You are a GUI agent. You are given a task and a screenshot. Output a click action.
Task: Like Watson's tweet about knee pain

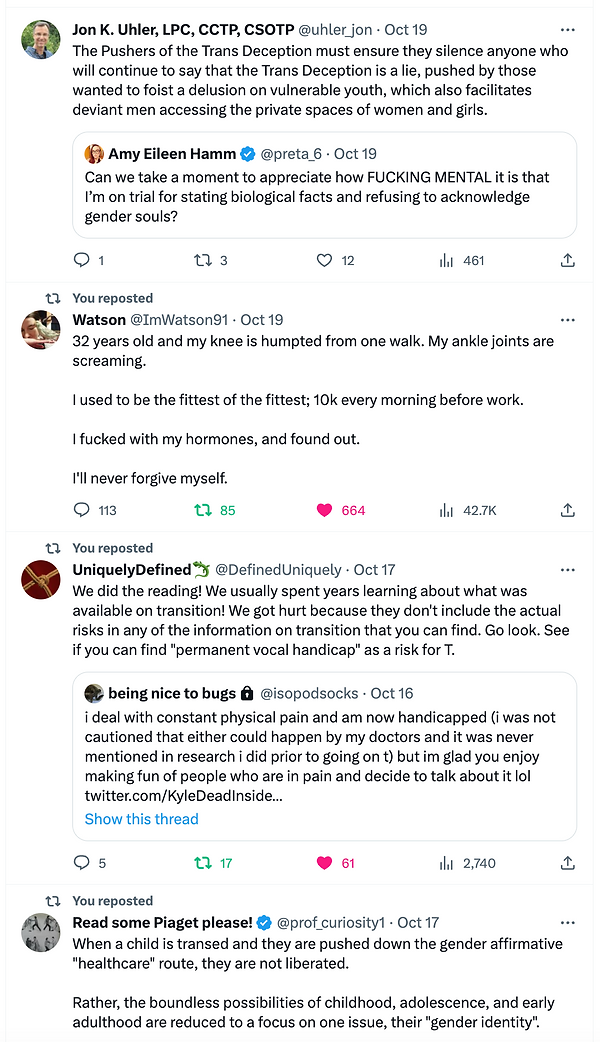pyautogui.click(x=324, y=510)
